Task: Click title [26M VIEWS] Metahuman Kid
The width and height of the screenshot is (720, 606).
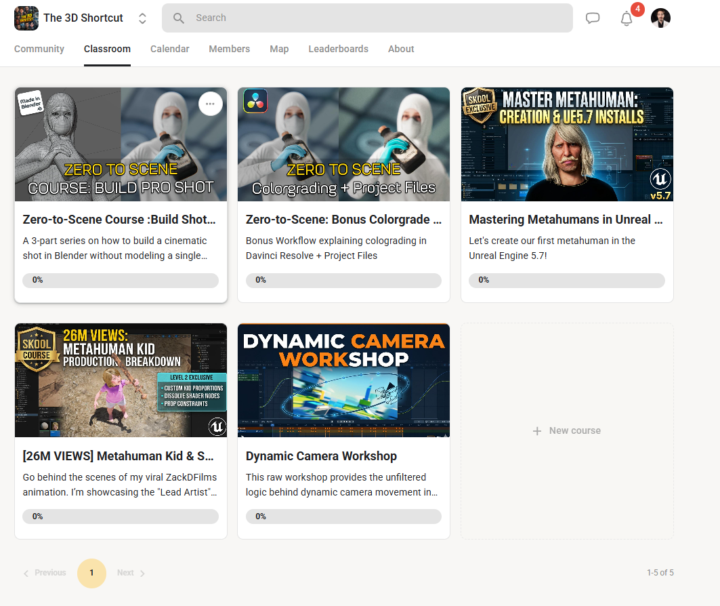Action: click(118, 456)
